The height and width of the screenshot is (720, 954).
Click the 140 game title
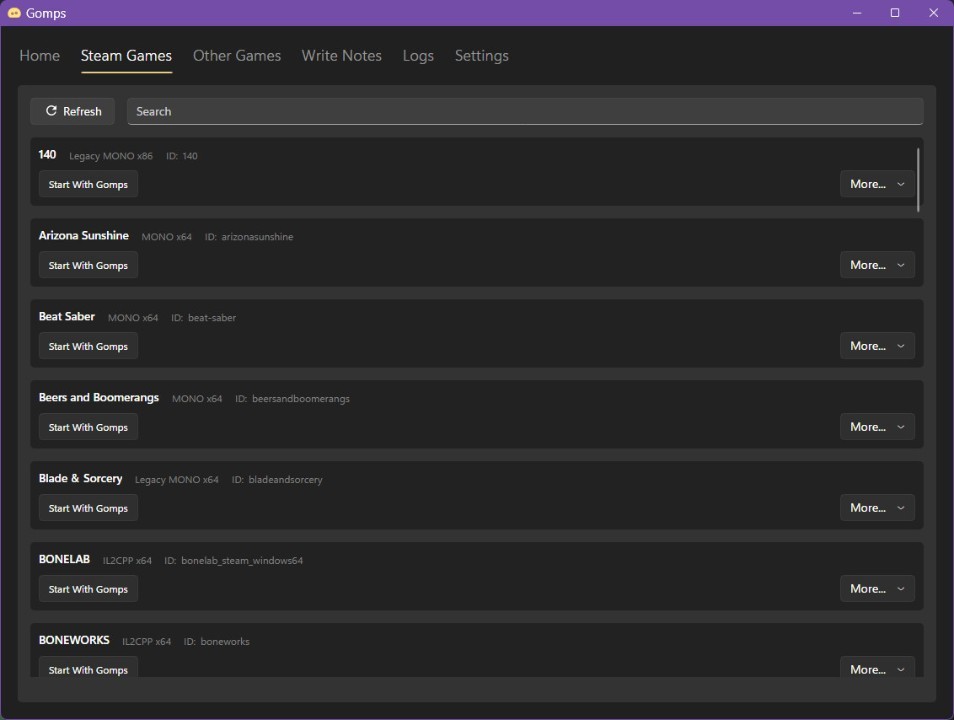[x=47, y=155]
